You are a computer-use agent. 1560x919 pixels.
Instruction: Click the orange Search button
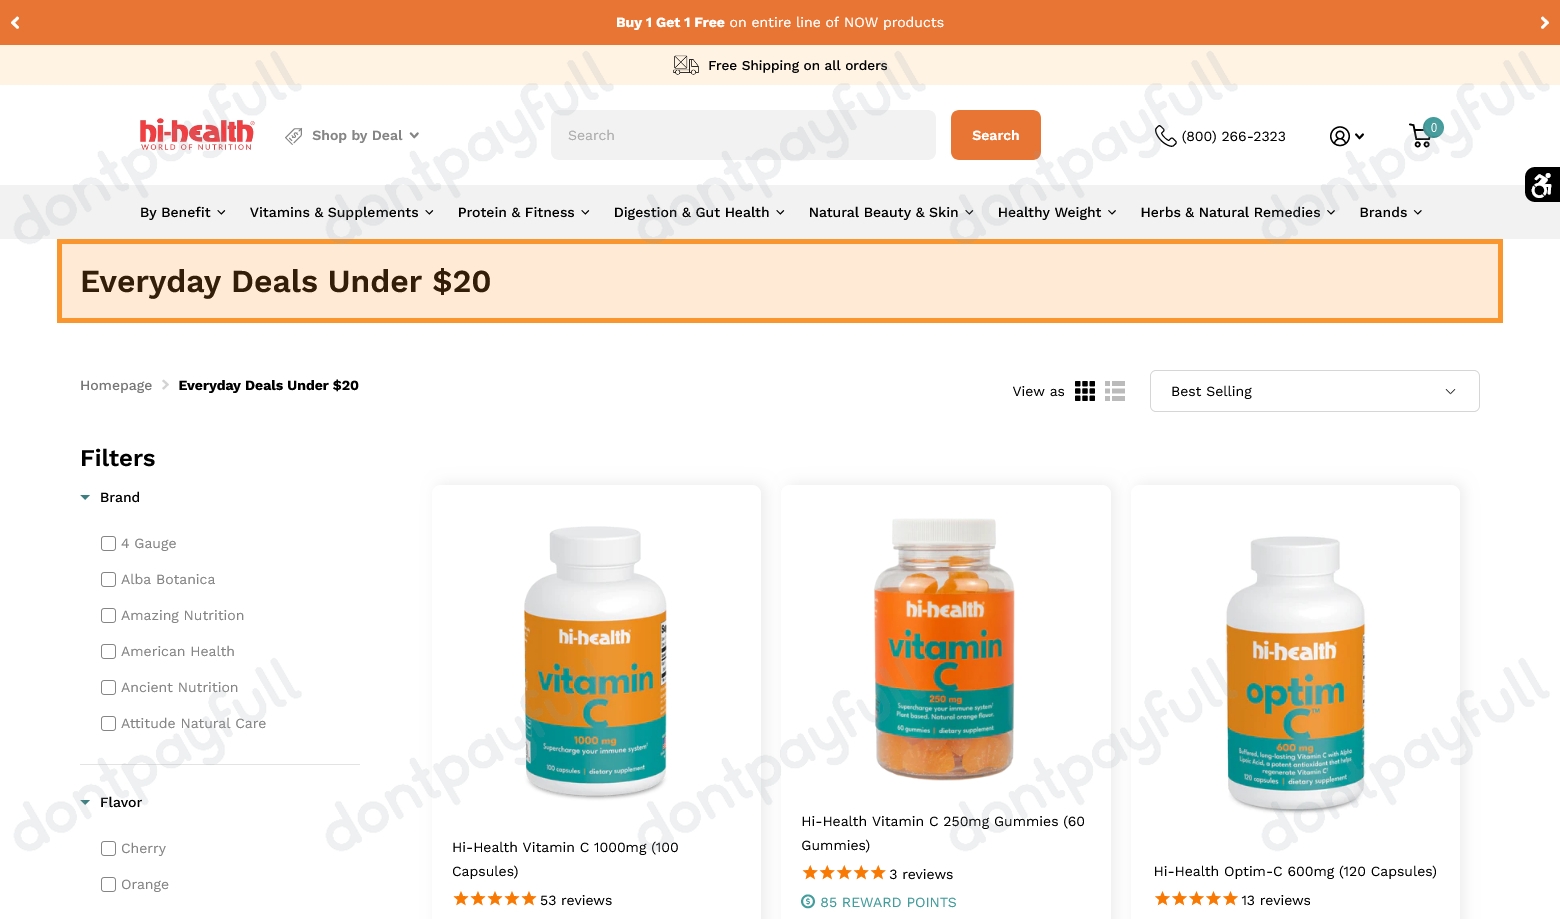(x=995, y=135)
